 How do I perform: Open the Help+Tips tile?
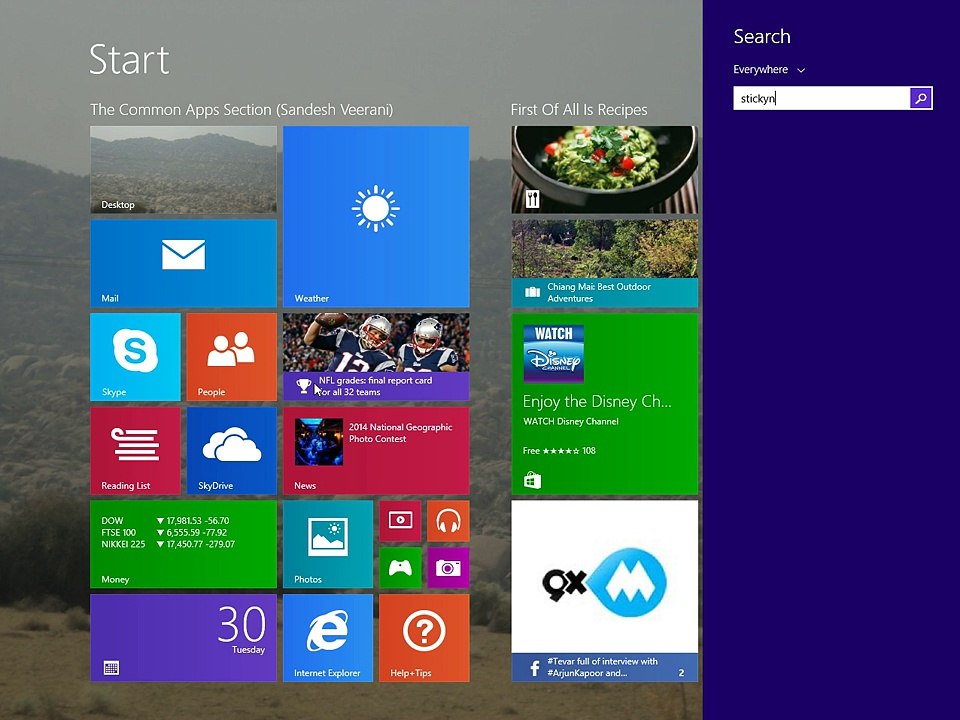424,638
